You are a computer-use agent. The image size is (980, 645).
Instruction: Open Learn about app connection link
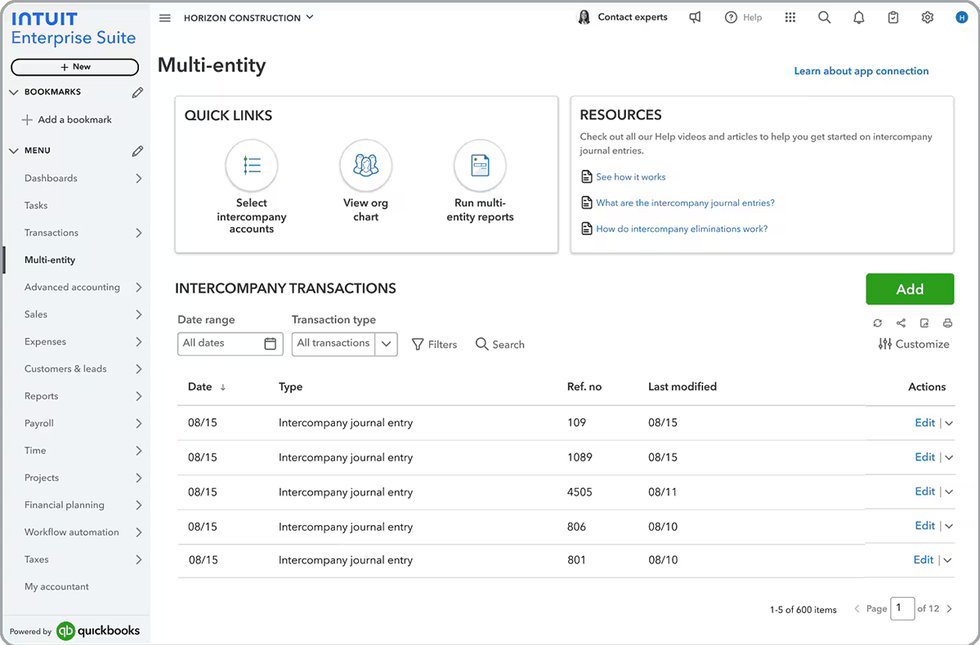click(x=861, y=71)
